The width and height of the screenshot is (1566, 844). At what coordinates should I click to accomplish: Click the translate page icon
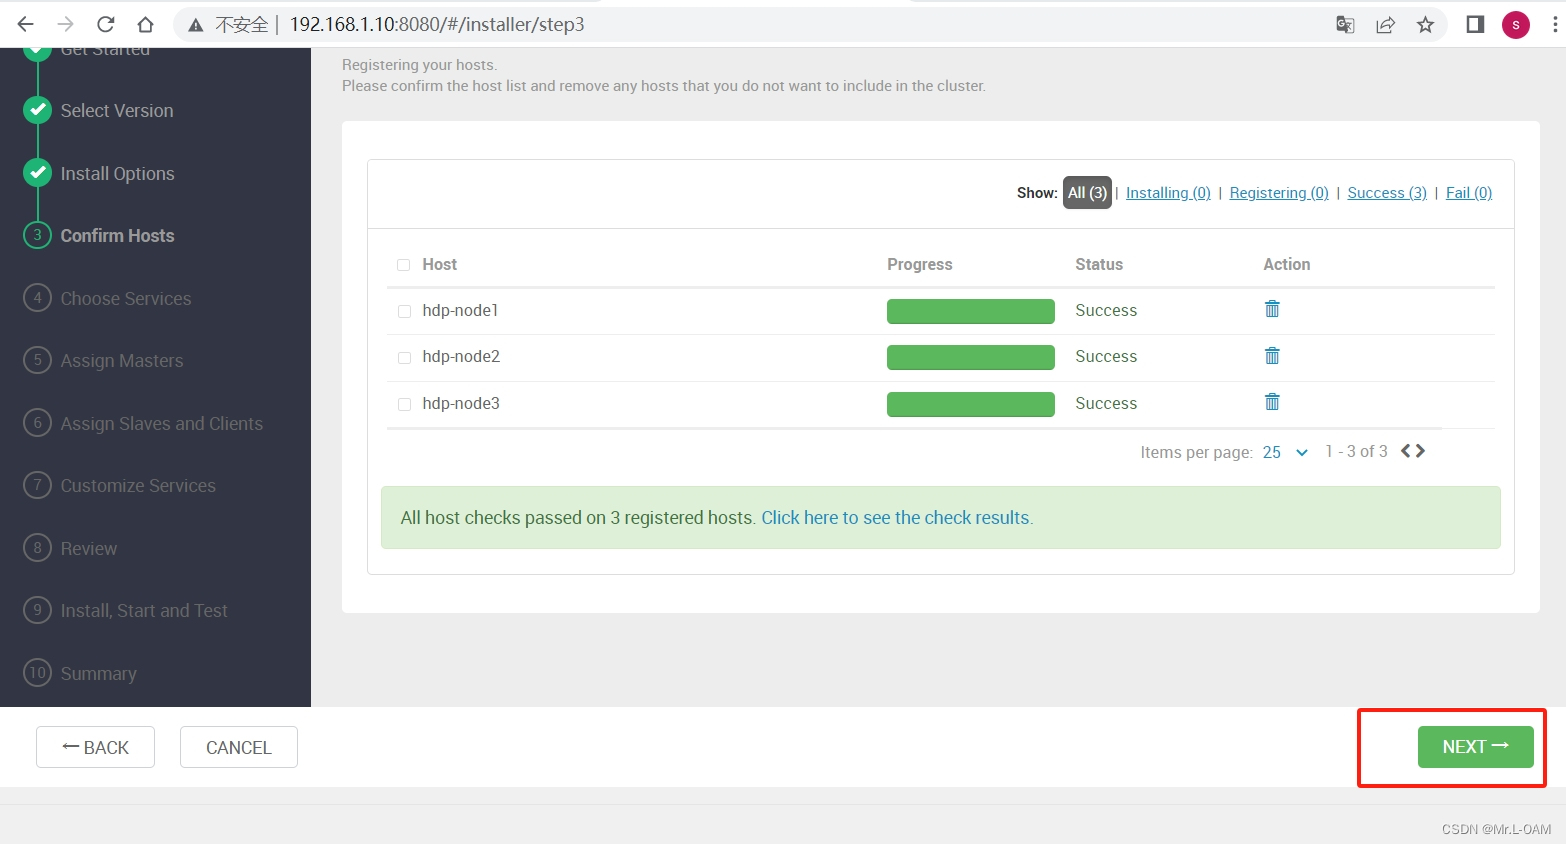coord(1345,25)
